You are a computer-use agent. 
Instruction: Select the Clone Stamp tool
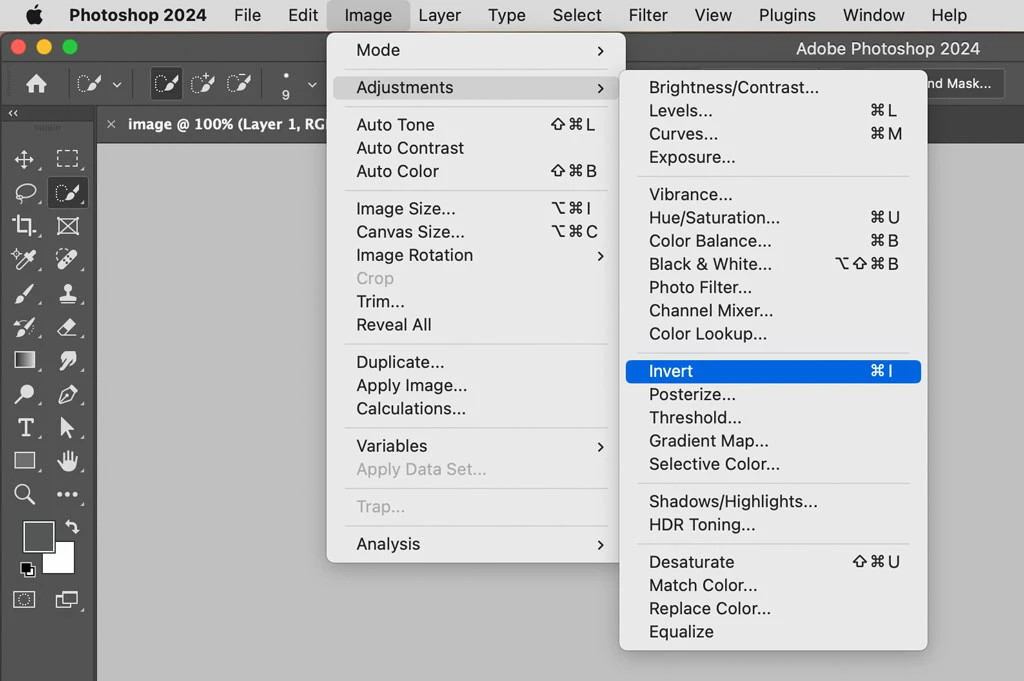coord(67,294)
